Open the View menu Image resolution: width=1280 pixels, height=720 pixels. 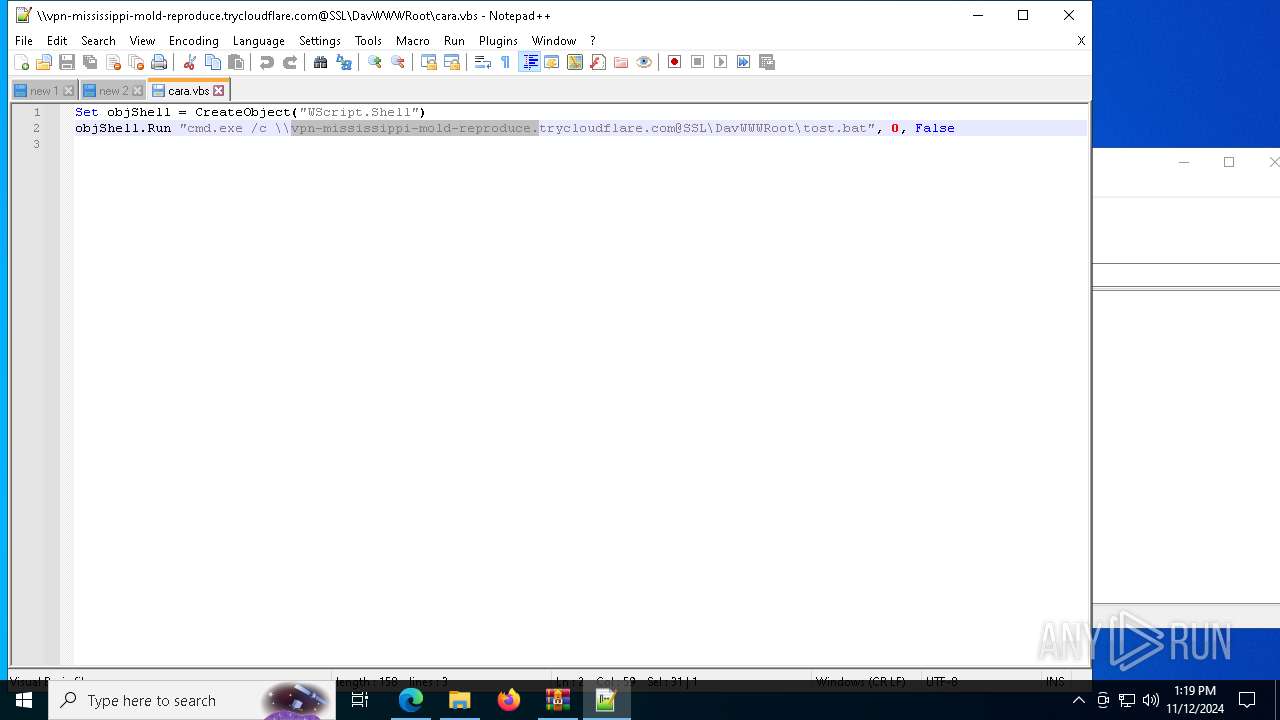[x=142, y=41]
